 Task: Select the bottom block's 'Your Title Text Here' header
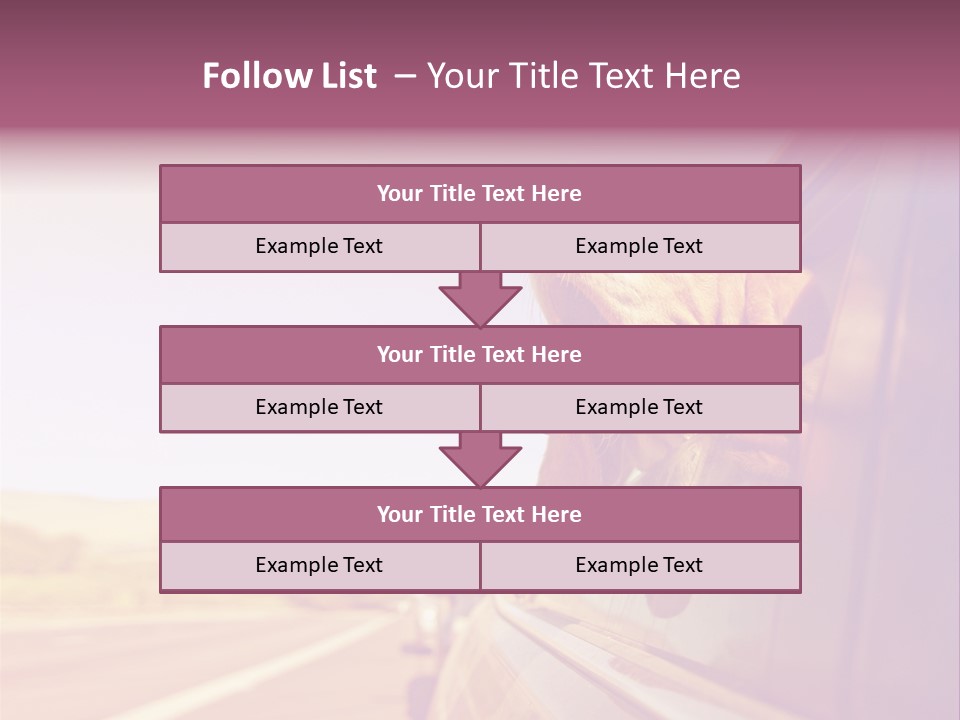pyautogui.click(x=480, y=514)
